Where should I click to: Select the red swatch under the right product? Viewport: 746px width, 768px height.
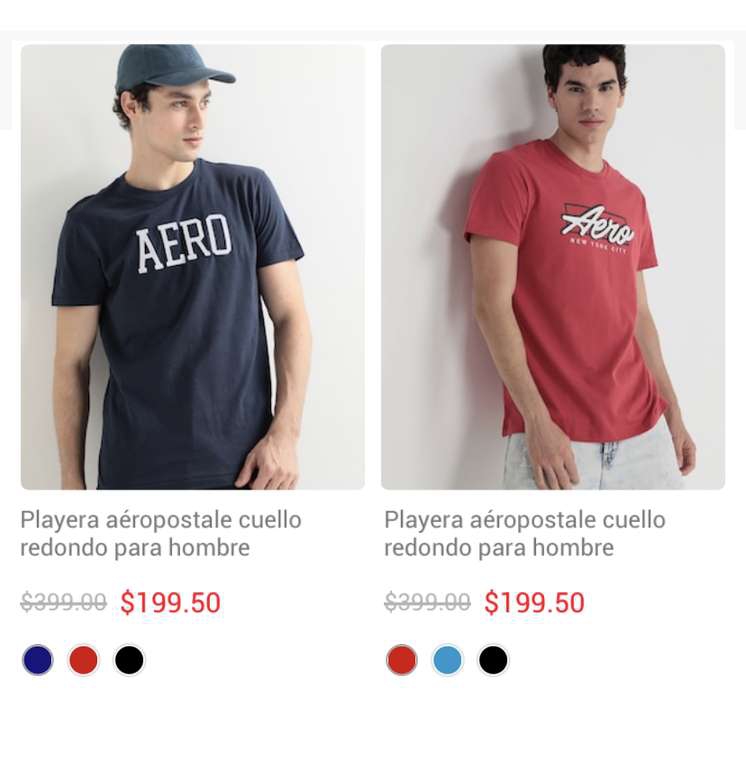(402, 660)
